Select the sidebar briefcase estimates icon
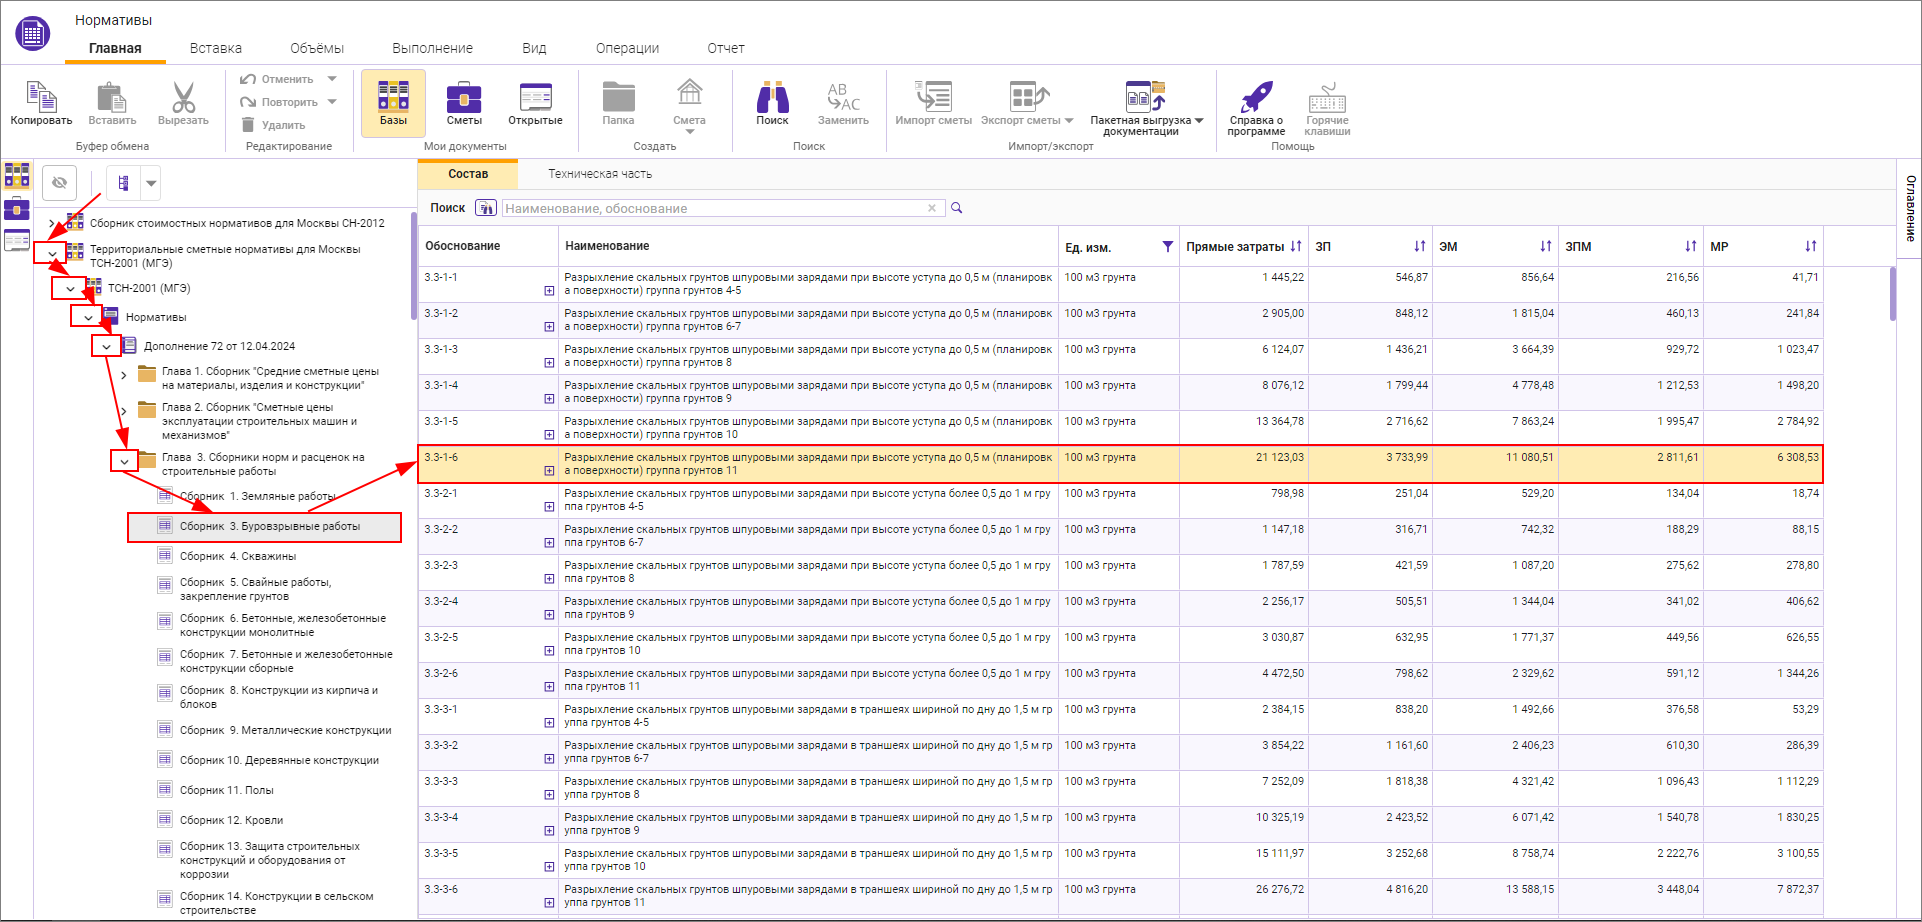Image resolution: width=1922 pixels, height=922 pixels. coord(17,208)
